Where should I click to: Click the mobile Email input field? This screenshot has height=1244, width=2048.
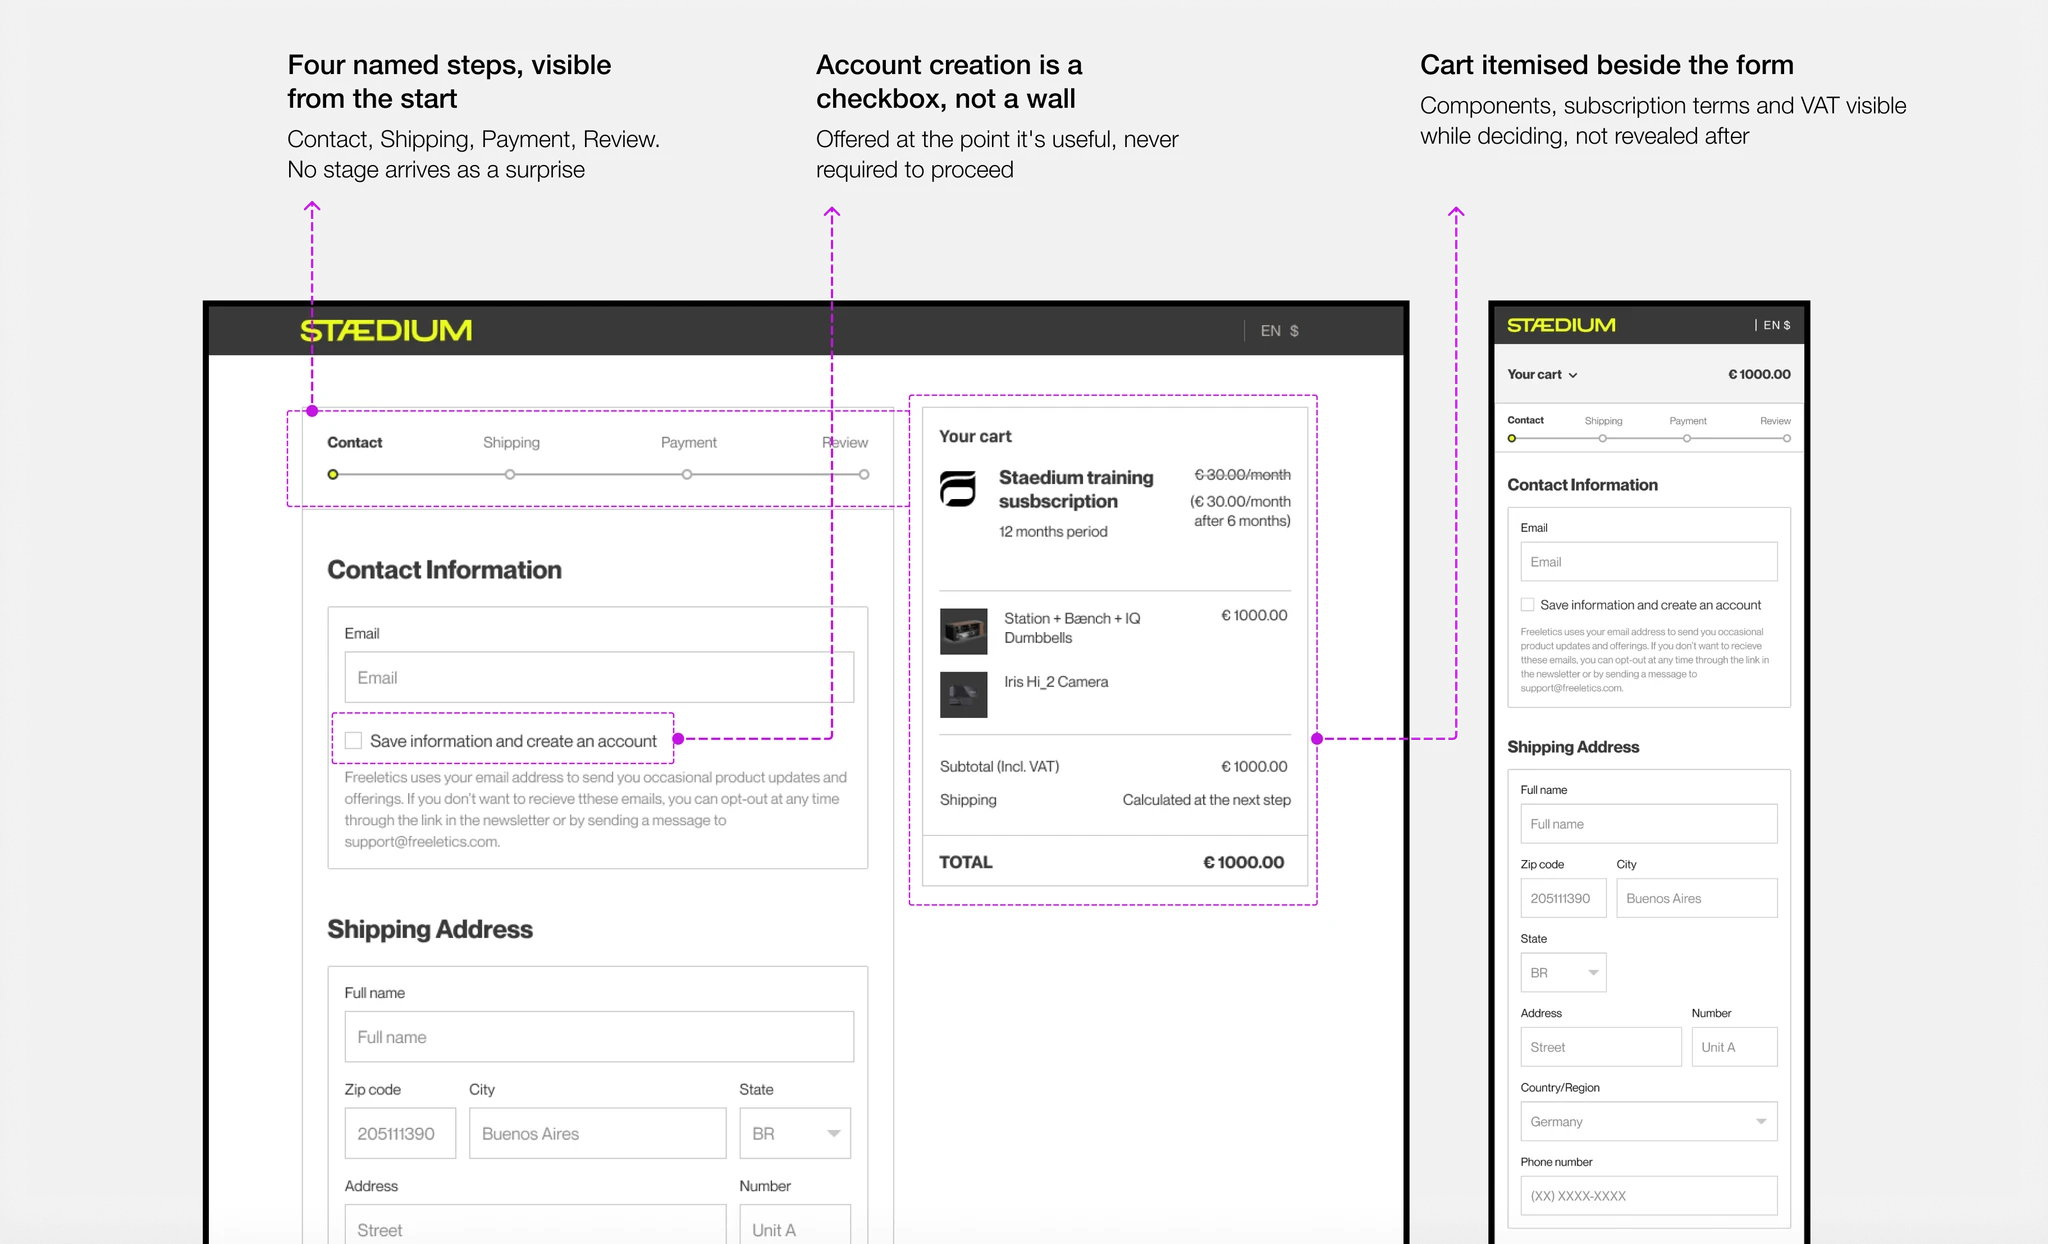[1649, 561]
